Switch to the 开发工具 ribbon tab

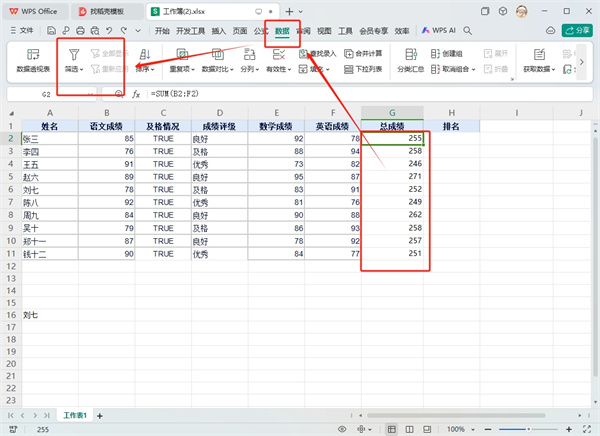(x=191, y=31)
